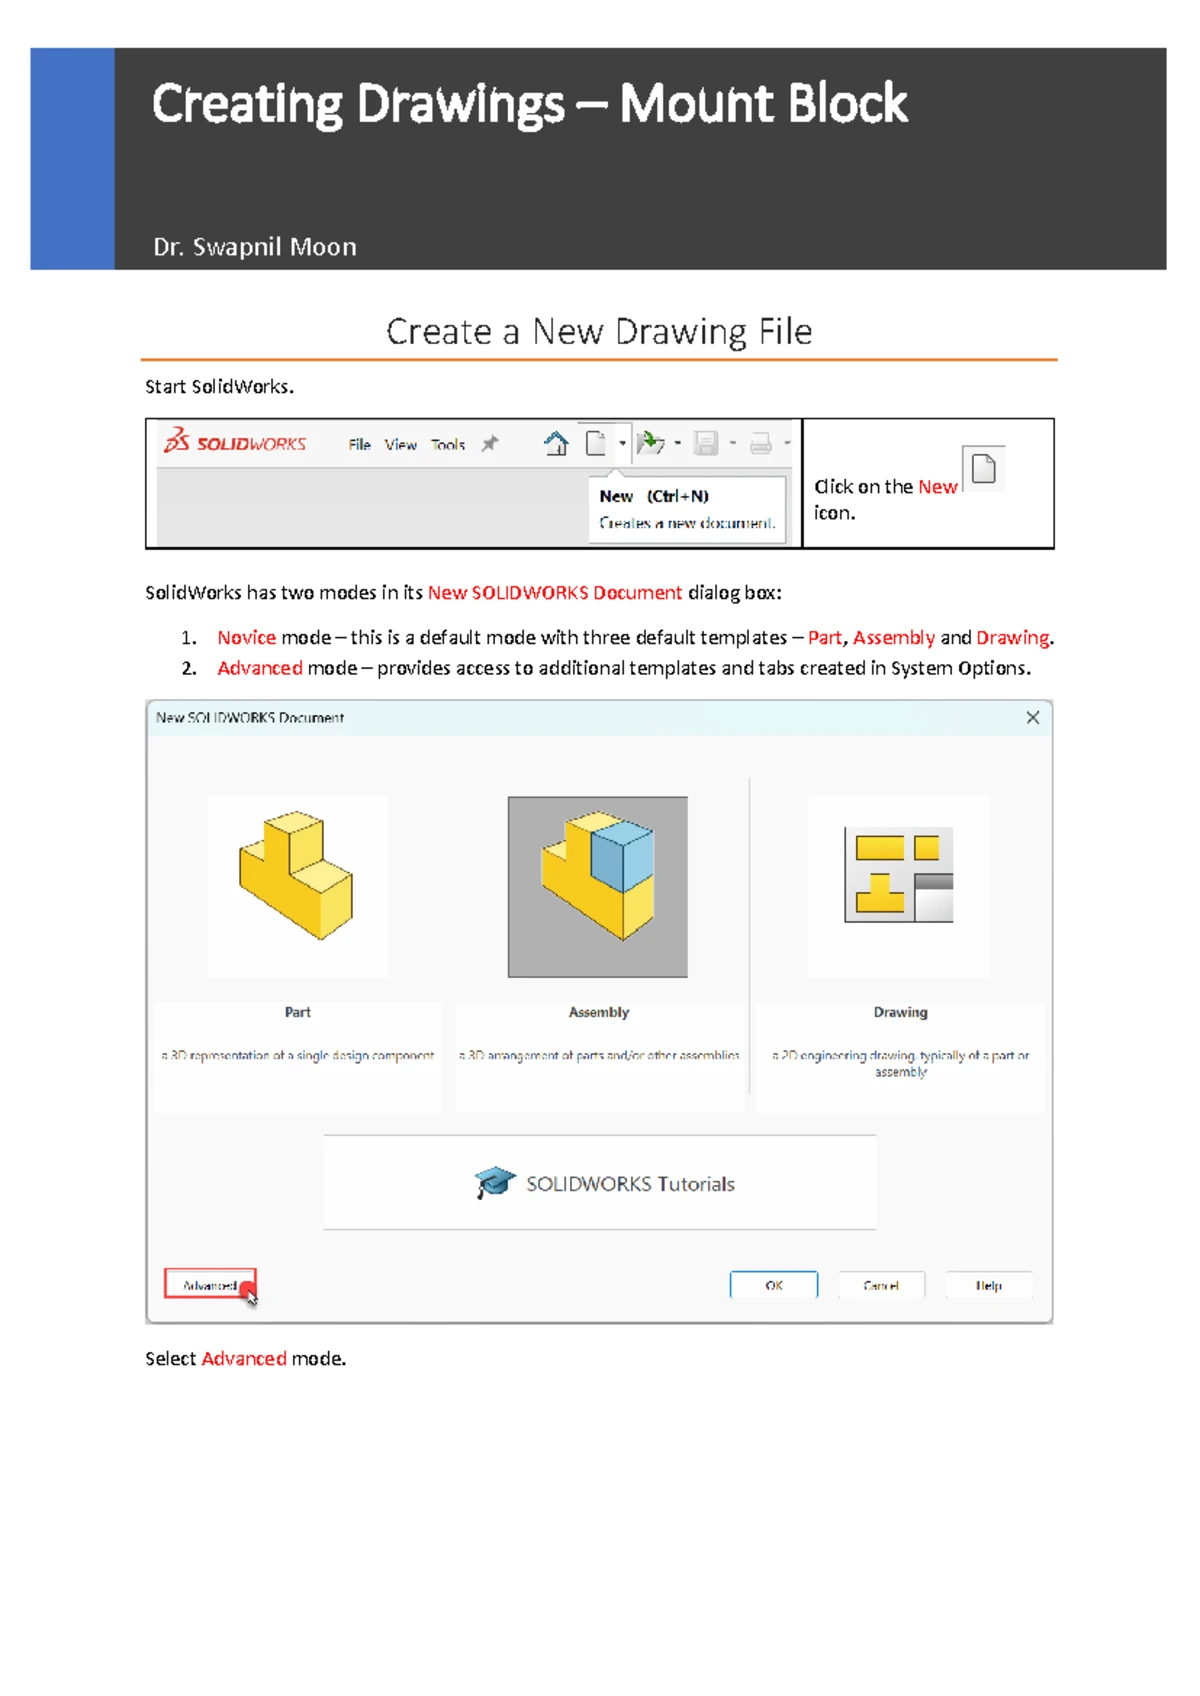This screenshot has width=1200, height=1696.
Task: Click the "New (Ctrl+N)" tooltip text
Action: click(655, 496)
